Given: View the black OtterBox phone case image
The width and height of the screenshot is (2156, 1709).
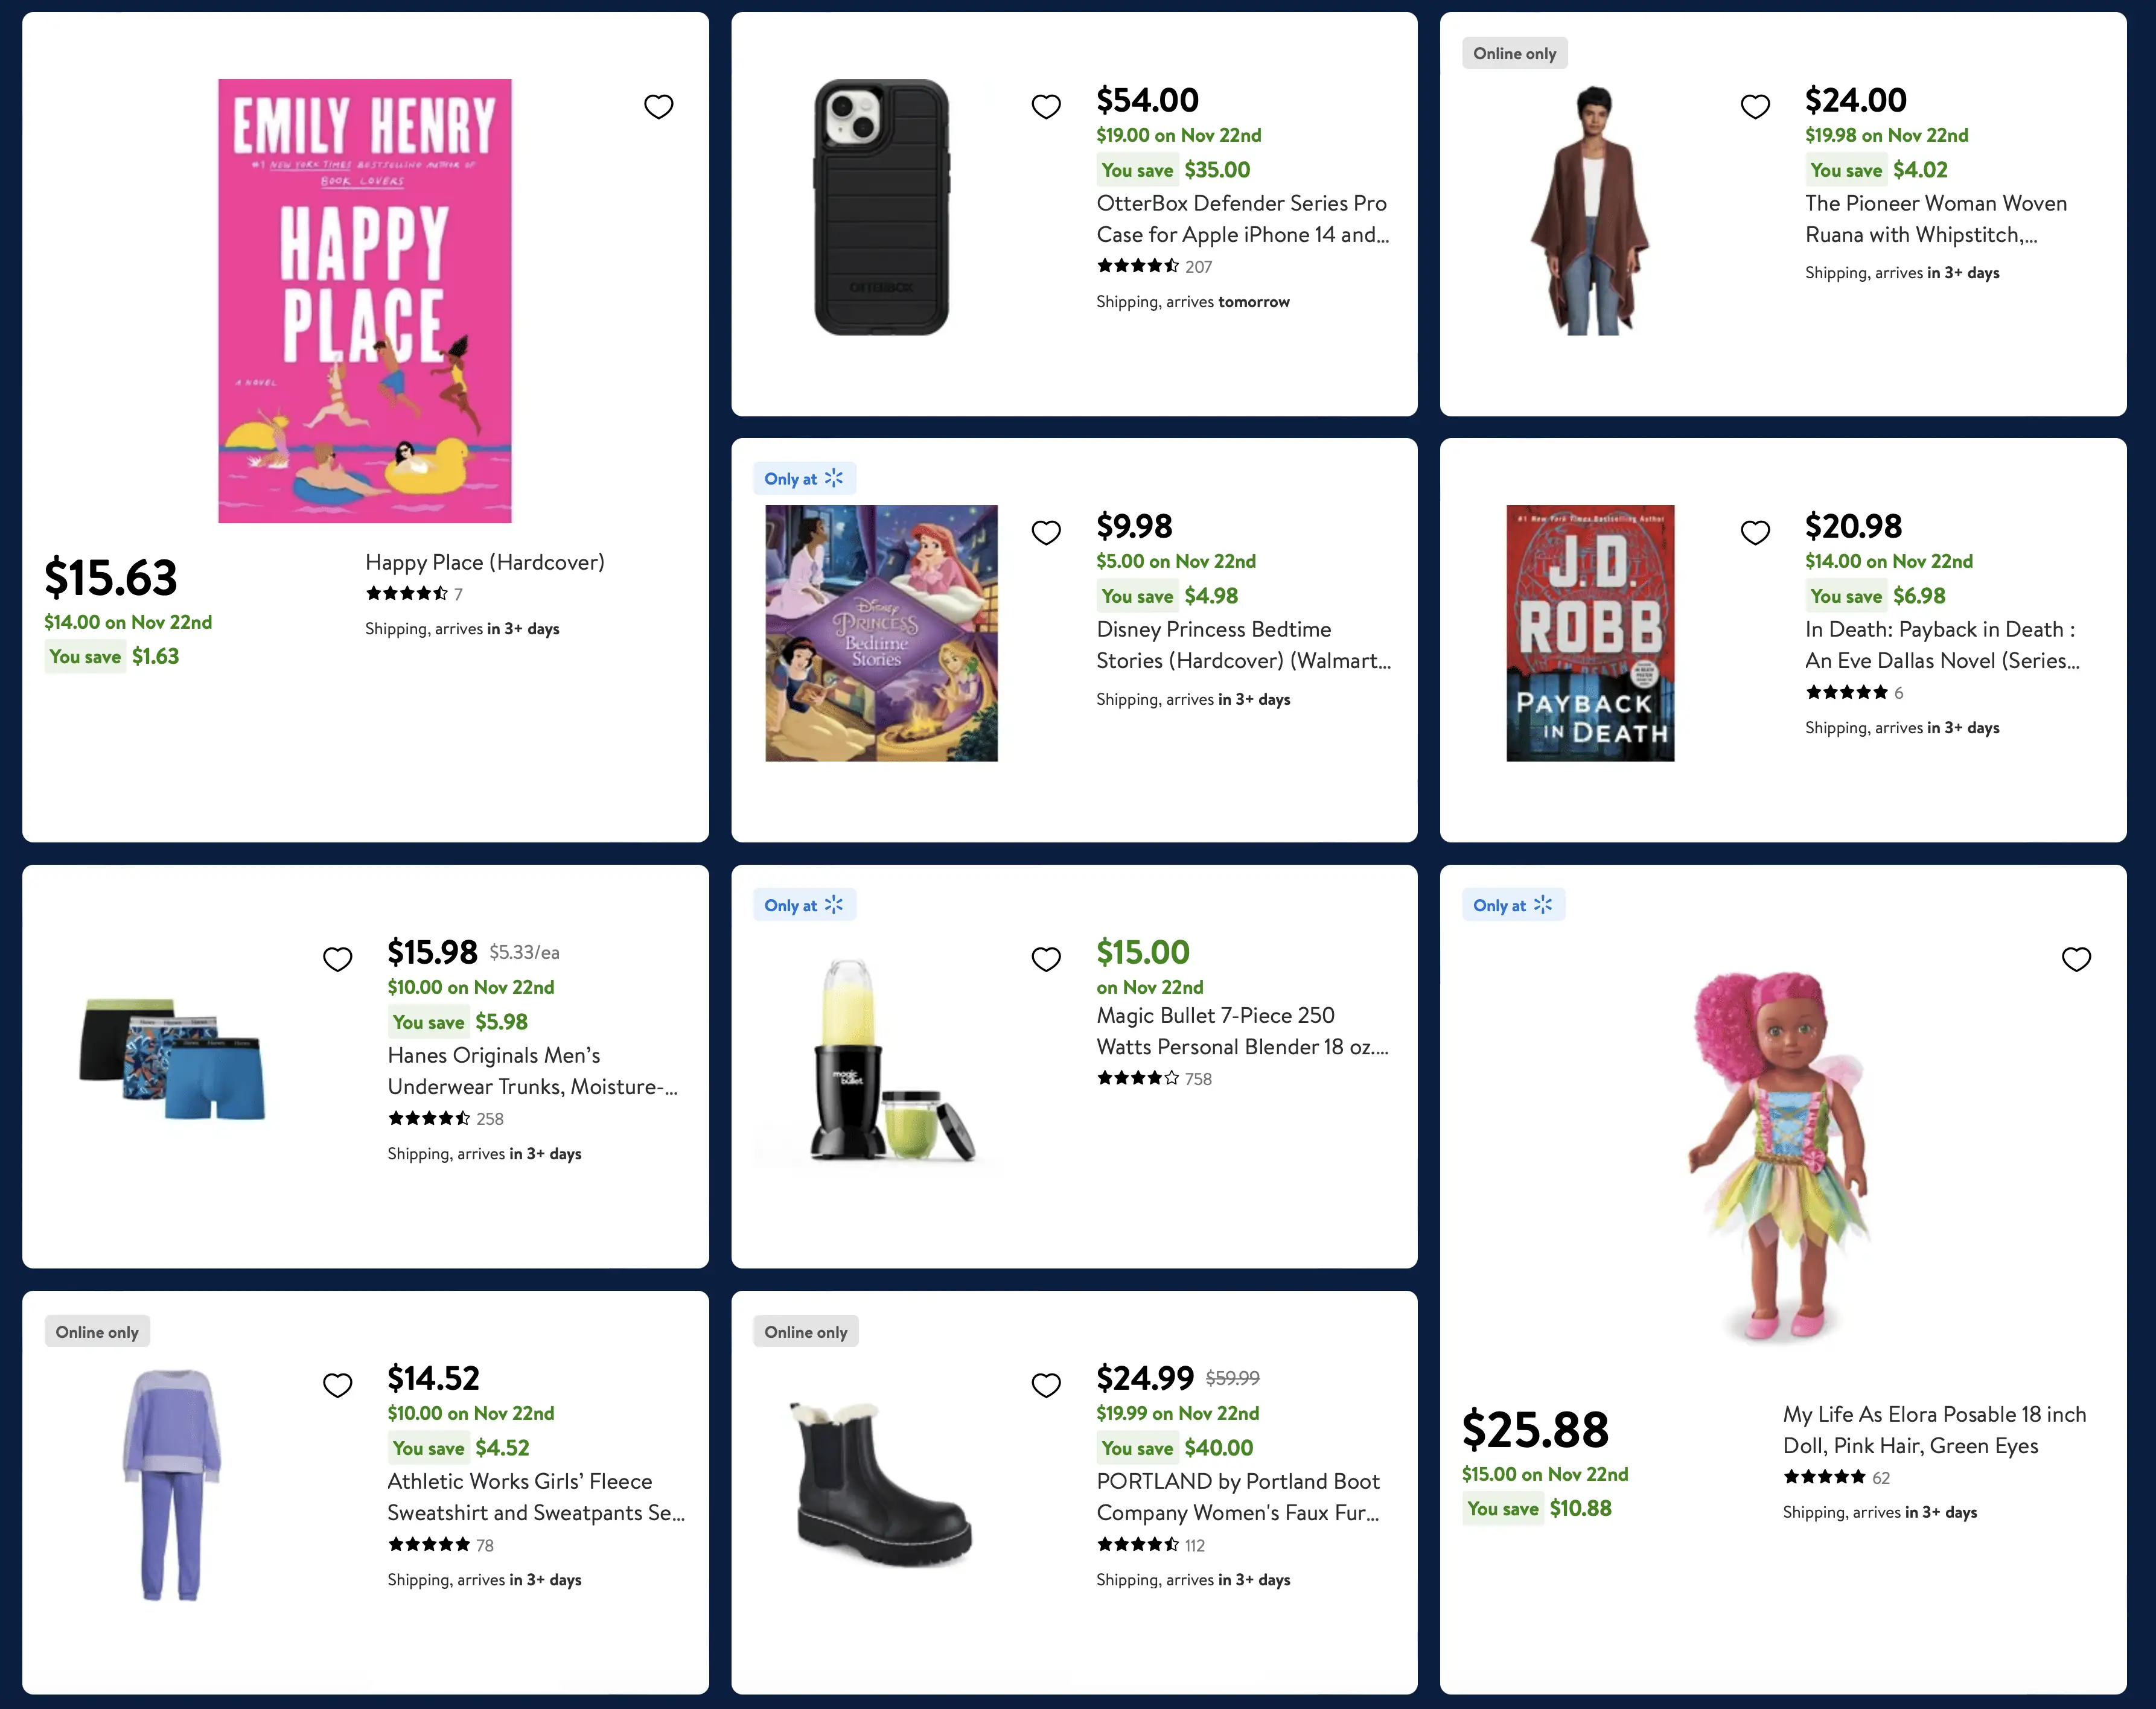Looking at the screenshot, I should click(881, 207).
